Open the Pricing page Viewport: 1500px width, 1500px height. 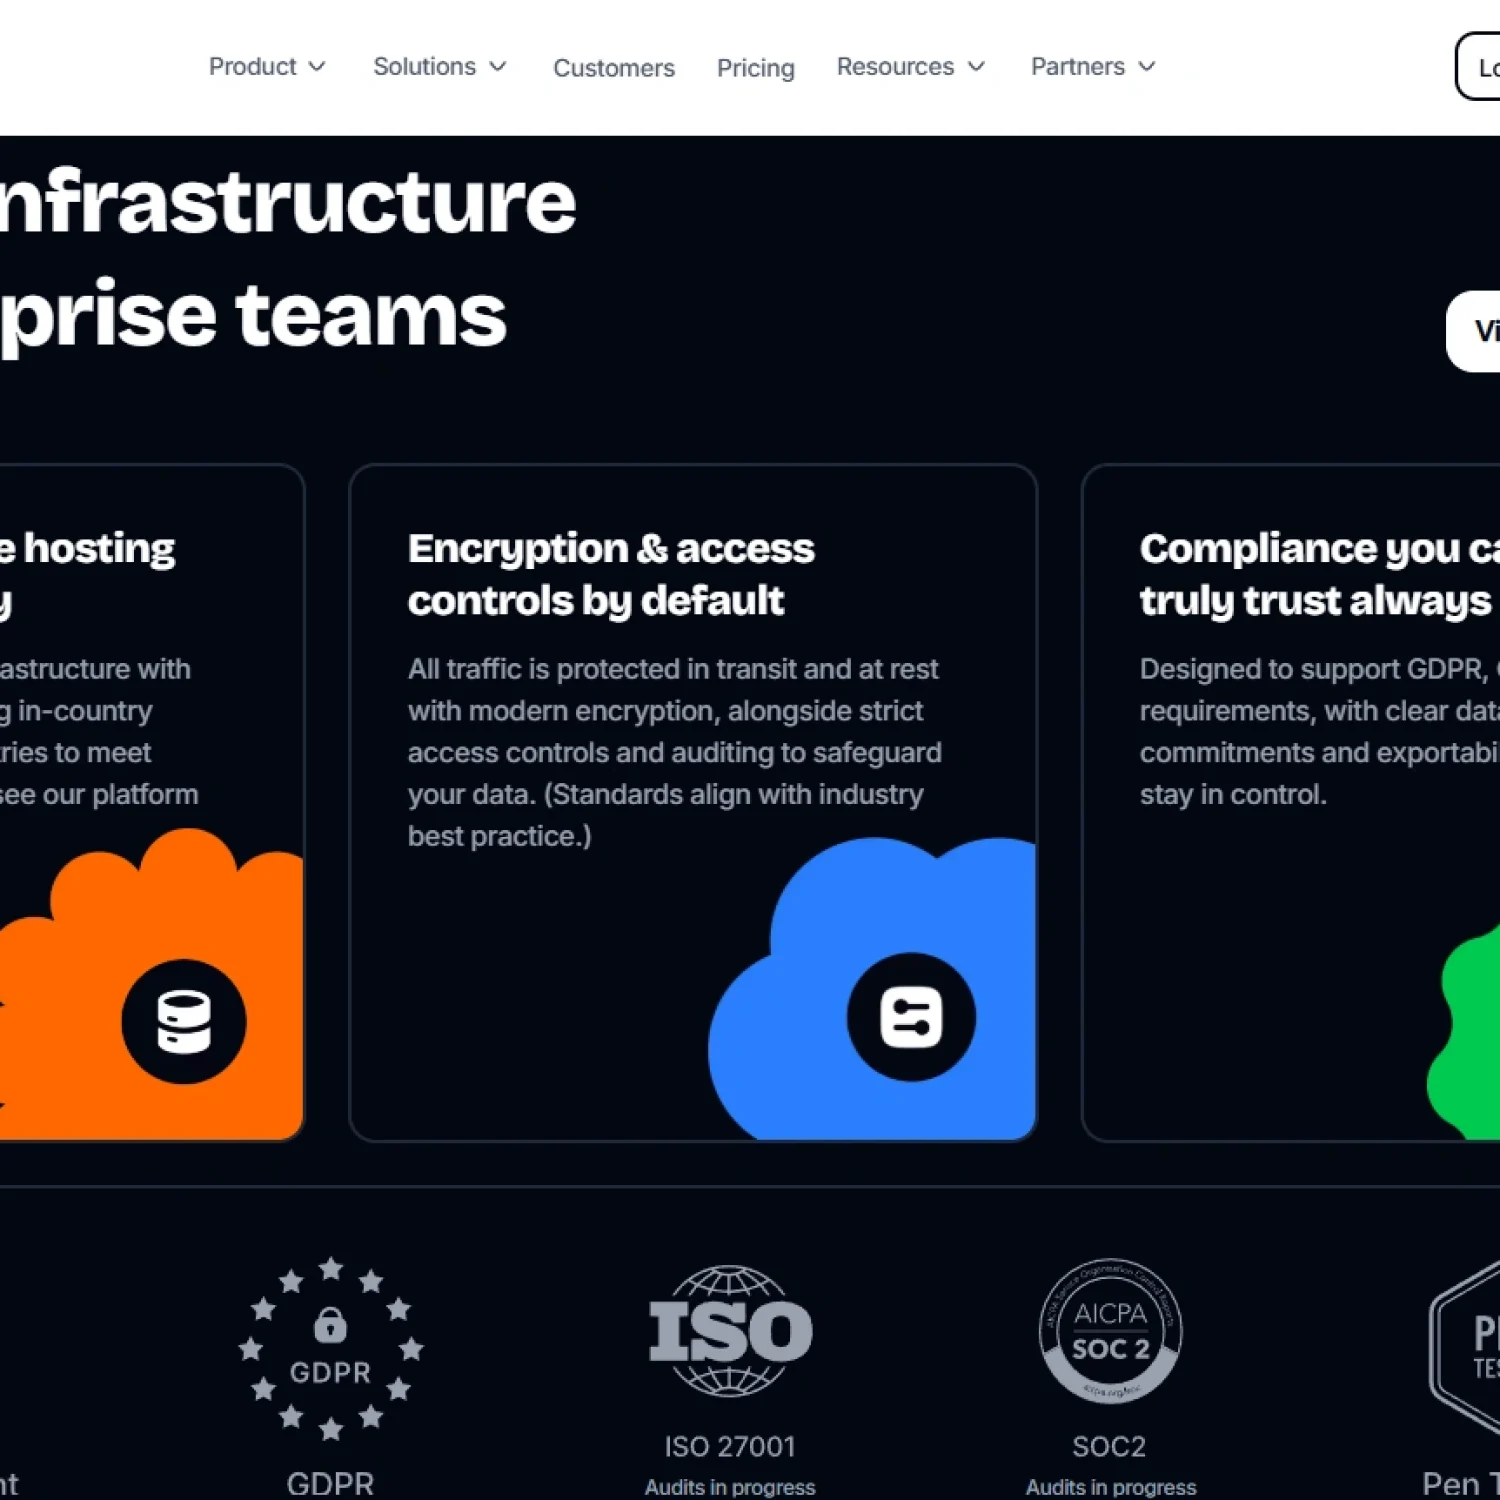[x=756, y=68]
